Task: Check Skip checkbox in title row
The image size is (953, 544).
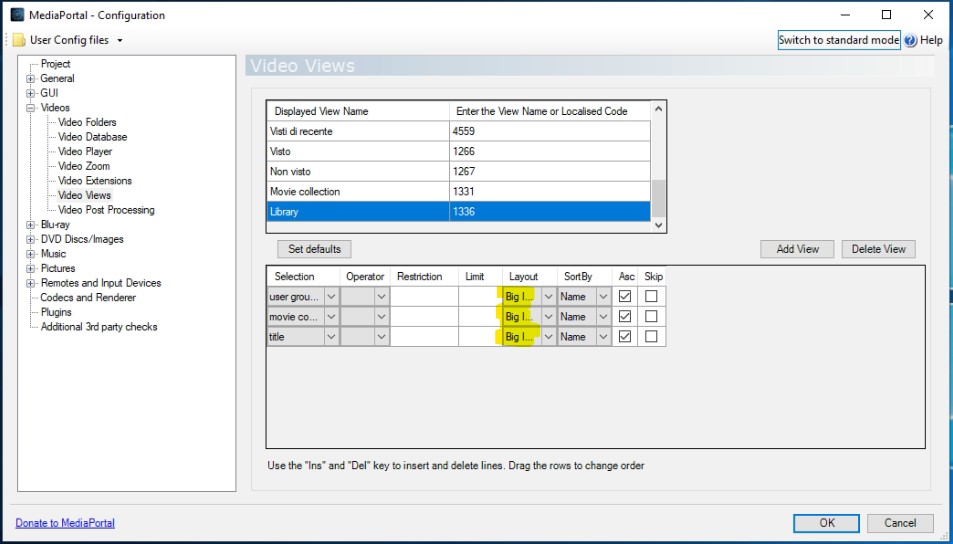Action: [651, 337]
